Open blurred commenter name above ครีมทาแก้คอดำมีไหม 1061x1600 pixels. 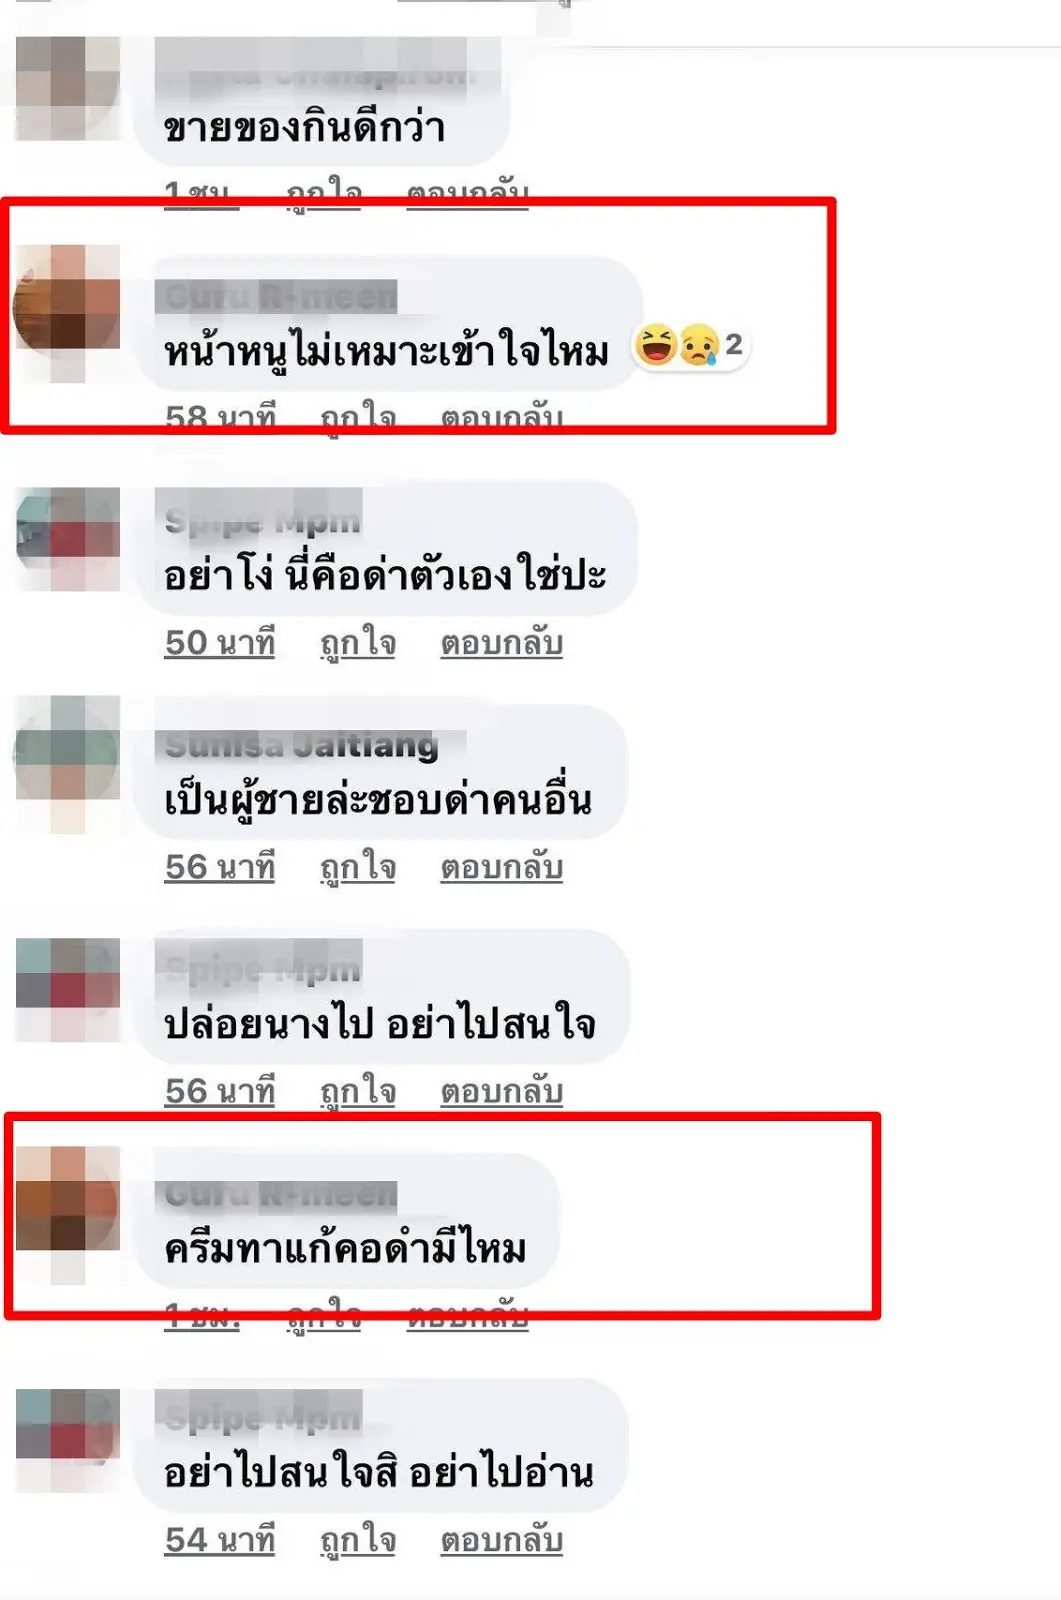point(277,1193)
